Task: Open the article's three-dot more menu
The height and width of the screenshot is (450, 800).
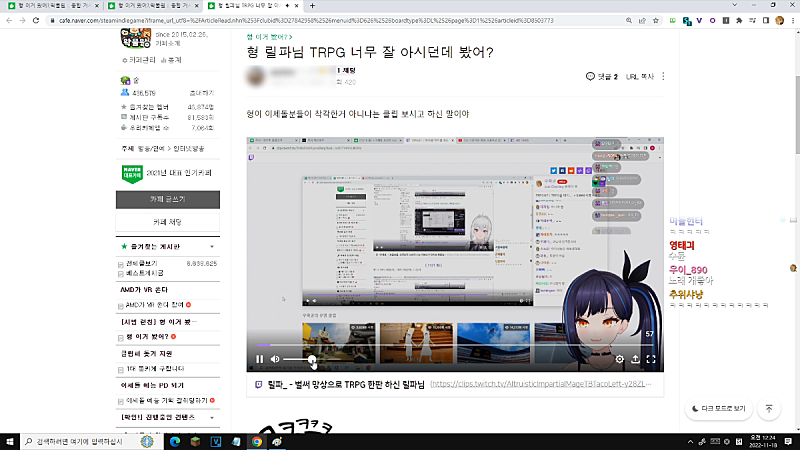Action: (663, 76)
